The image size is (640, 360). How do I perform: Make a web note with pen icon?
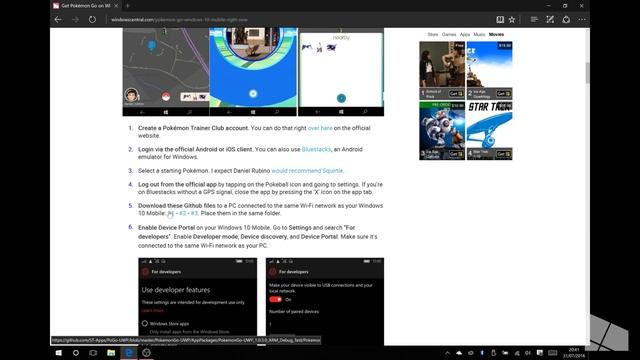point(550,19)
